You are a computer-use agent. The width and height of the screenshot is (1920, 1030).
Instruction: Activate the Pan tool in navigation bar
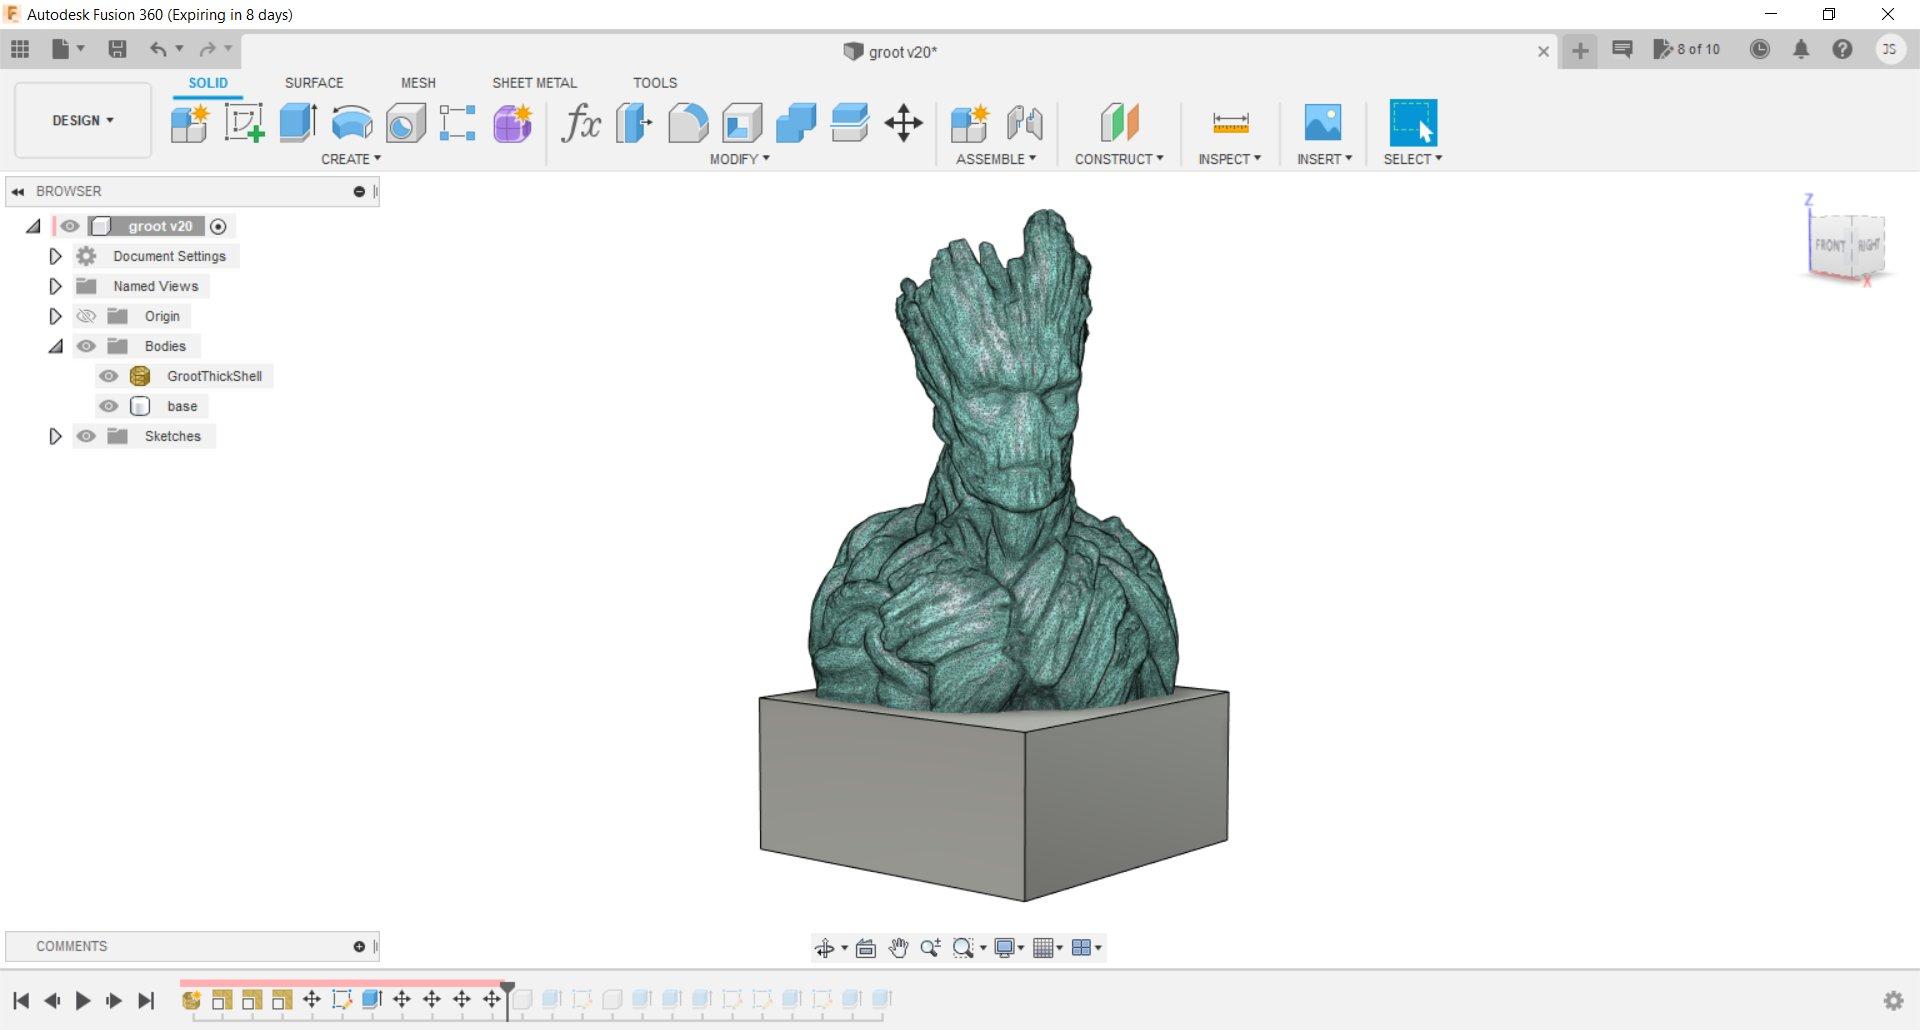[898, 948]
